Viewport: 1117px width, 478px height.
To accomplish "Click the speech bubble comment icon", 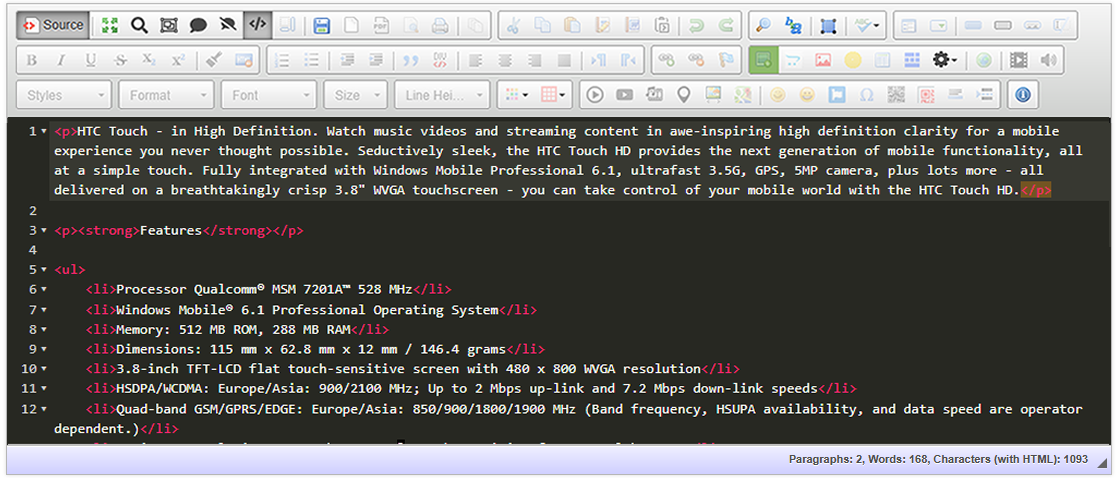I will 198,25.
